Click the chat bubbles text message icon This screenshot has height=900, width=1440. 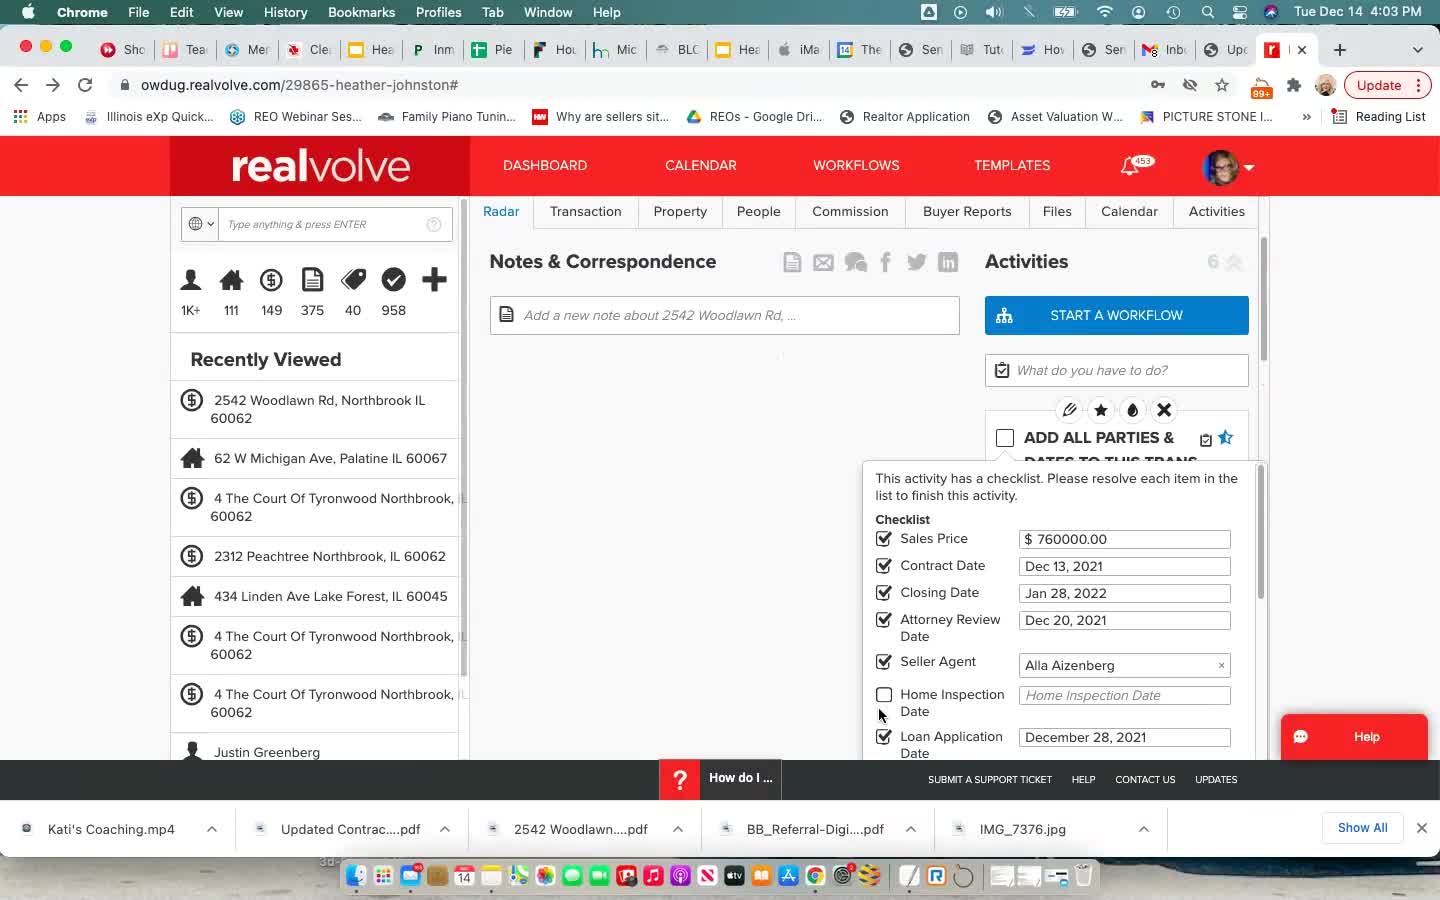tap(855, 262)
